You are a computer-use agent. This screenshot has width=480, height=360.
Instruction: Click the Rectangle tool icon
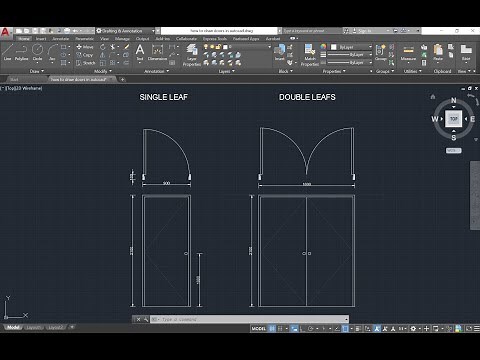(63, 47)
